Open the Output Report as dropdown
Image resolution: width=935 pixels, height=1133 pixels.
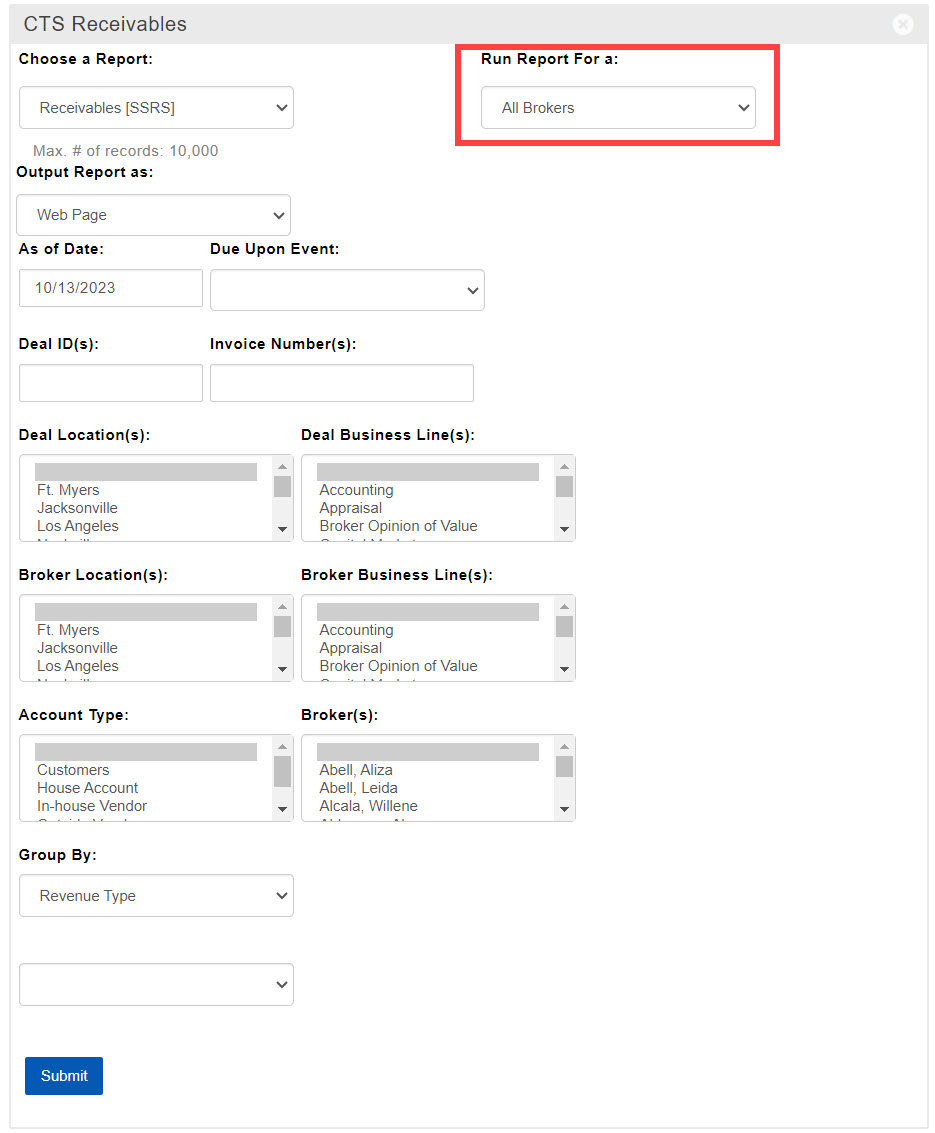pyautogui.click(x=153, y=215)
